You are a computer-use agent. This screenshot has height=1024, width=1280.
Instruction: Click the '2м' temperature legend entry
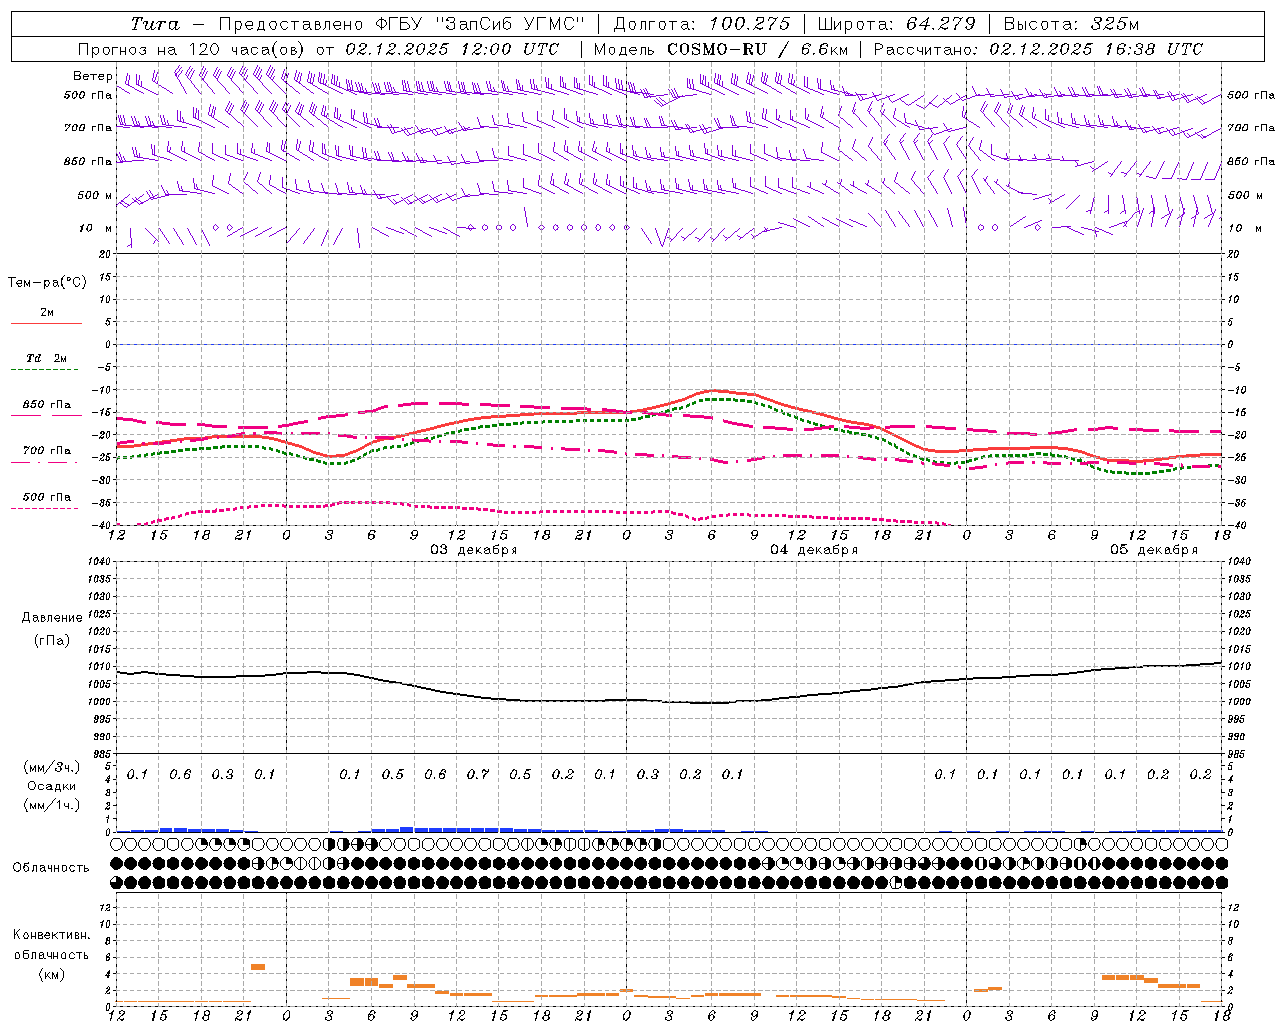(x=47, y=312)
